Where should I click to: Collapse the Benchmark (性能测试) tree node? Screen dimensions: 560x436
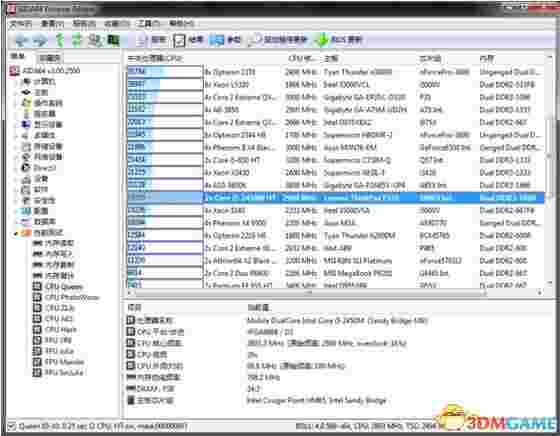pyautogui.click(x=16, y=233)
